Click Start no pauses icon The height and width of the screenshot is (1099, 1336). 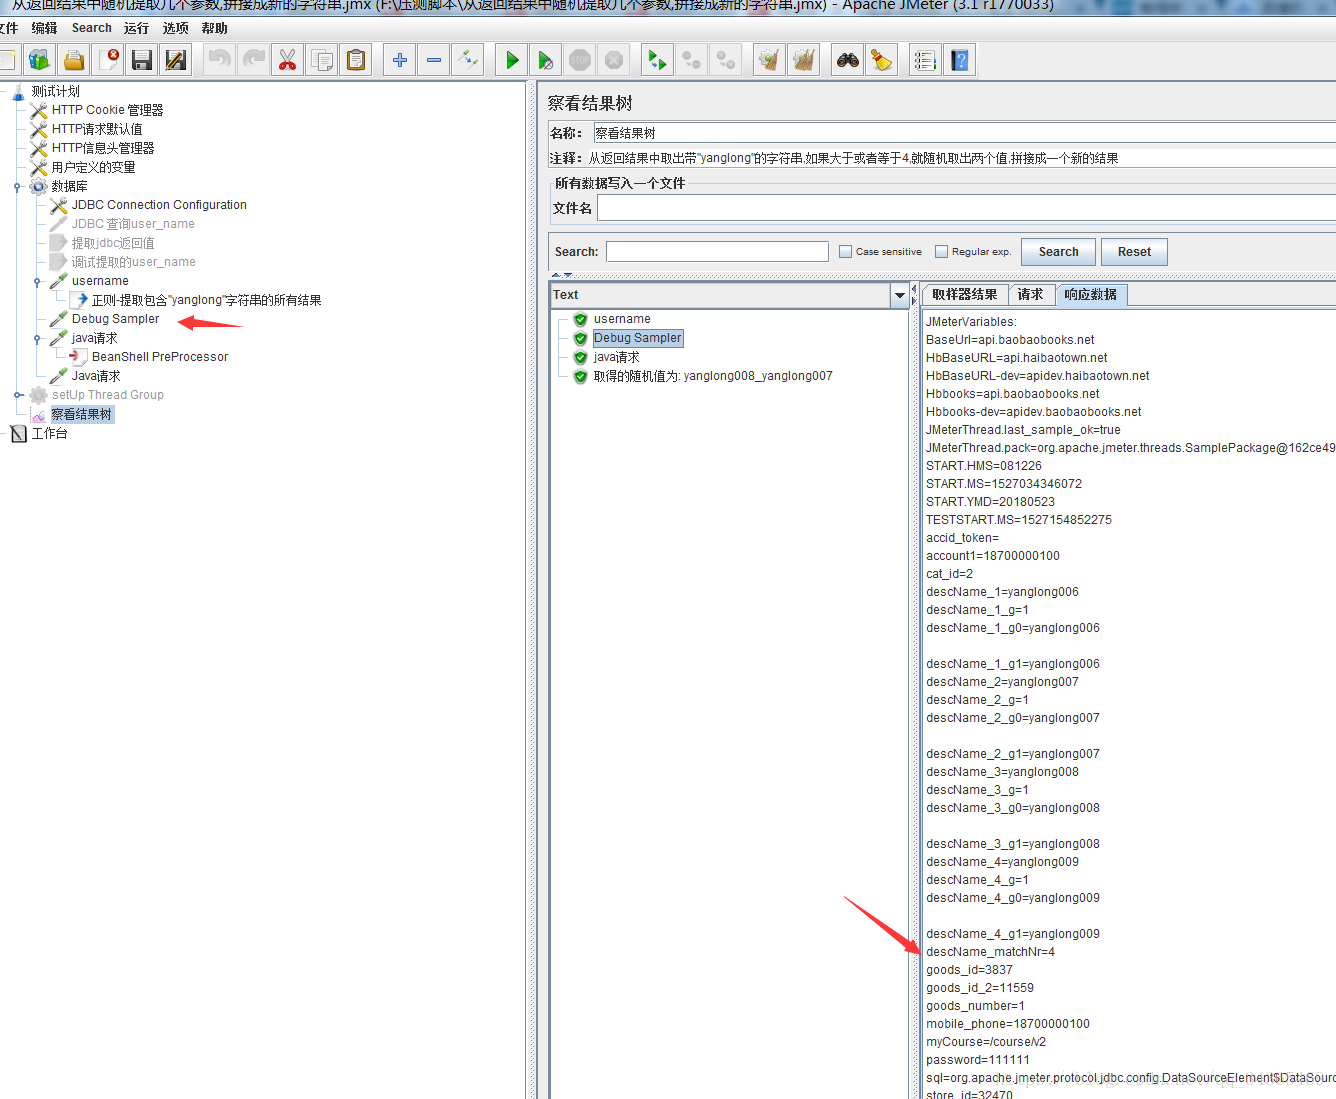tap(546, 60)
